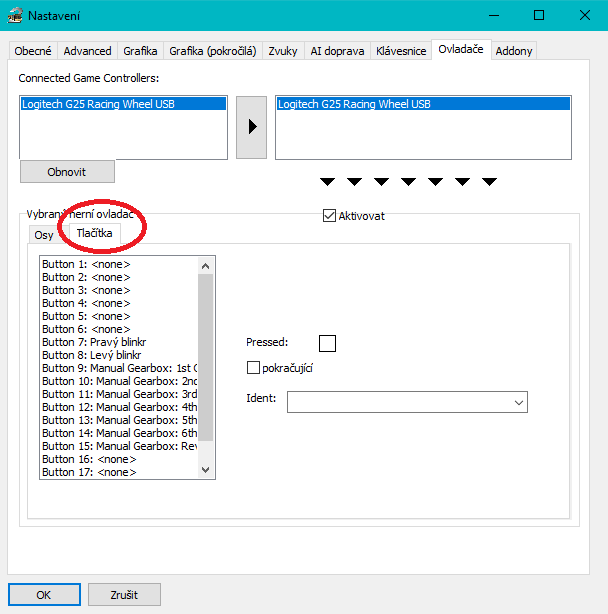
Task: Confirm settings with OK button
Action: pos(43,594)
